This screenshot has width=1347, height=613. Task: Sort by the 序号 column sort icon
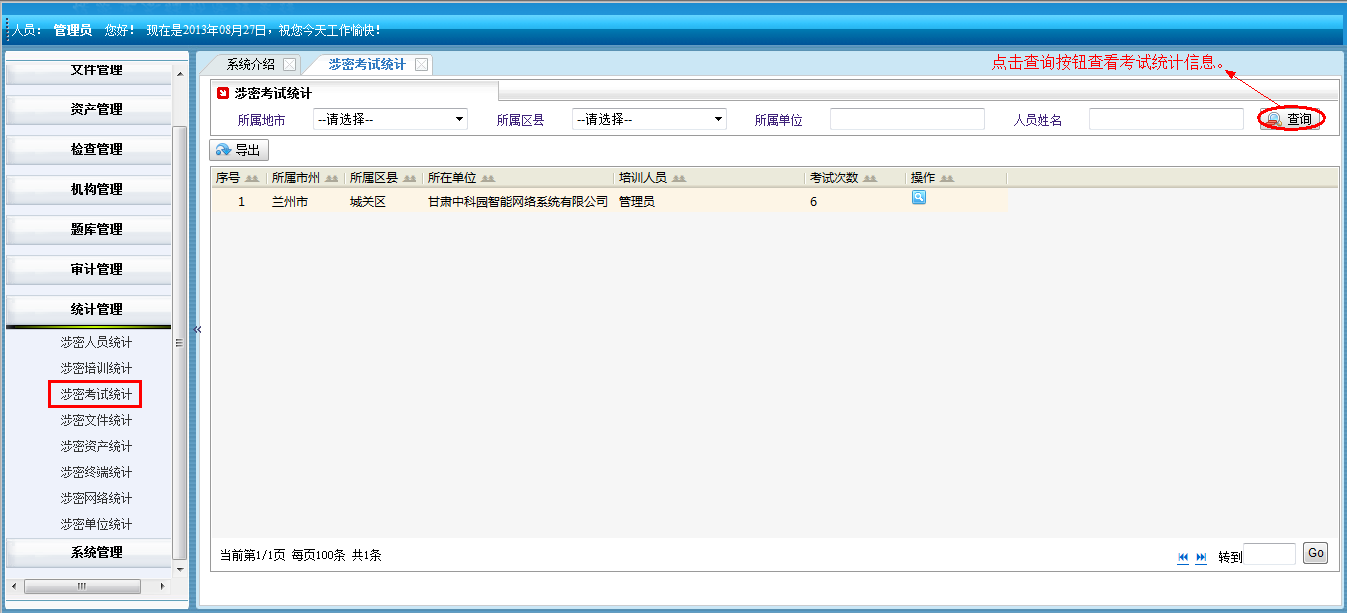coord(252,178)
